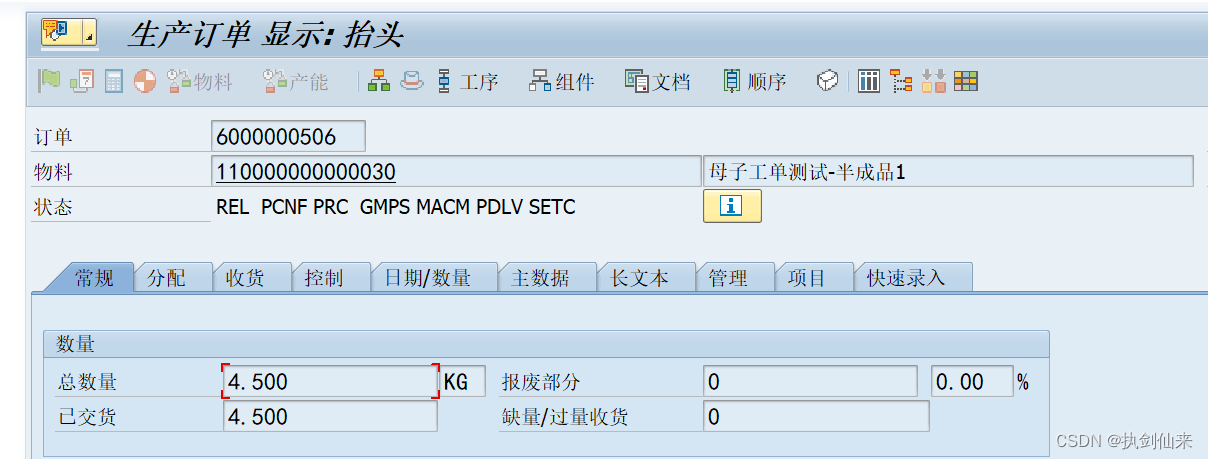
Task: Click the 物料 availability button
Action: (199, 81)
